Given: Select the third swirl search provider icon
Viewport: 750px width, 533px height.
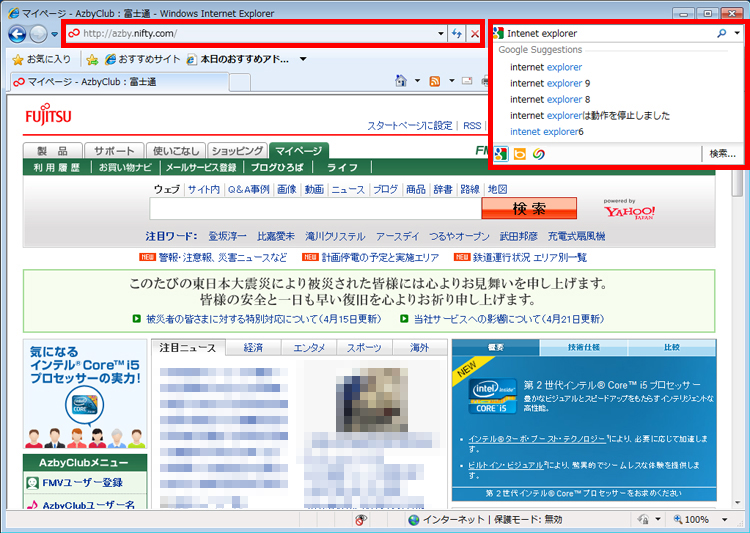Looking at the screenshot, I should click(539, 154).
